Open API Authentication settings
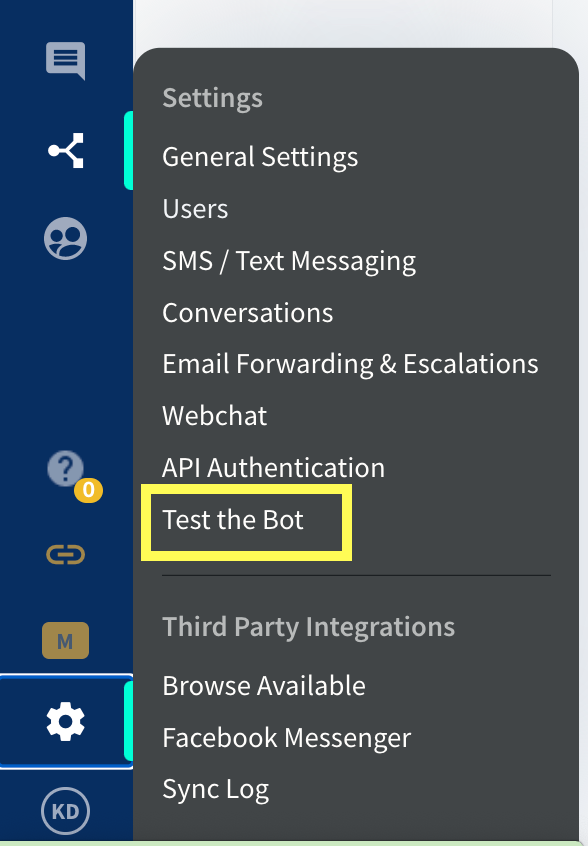The image size is (588, 846). (x=274, y=468)
